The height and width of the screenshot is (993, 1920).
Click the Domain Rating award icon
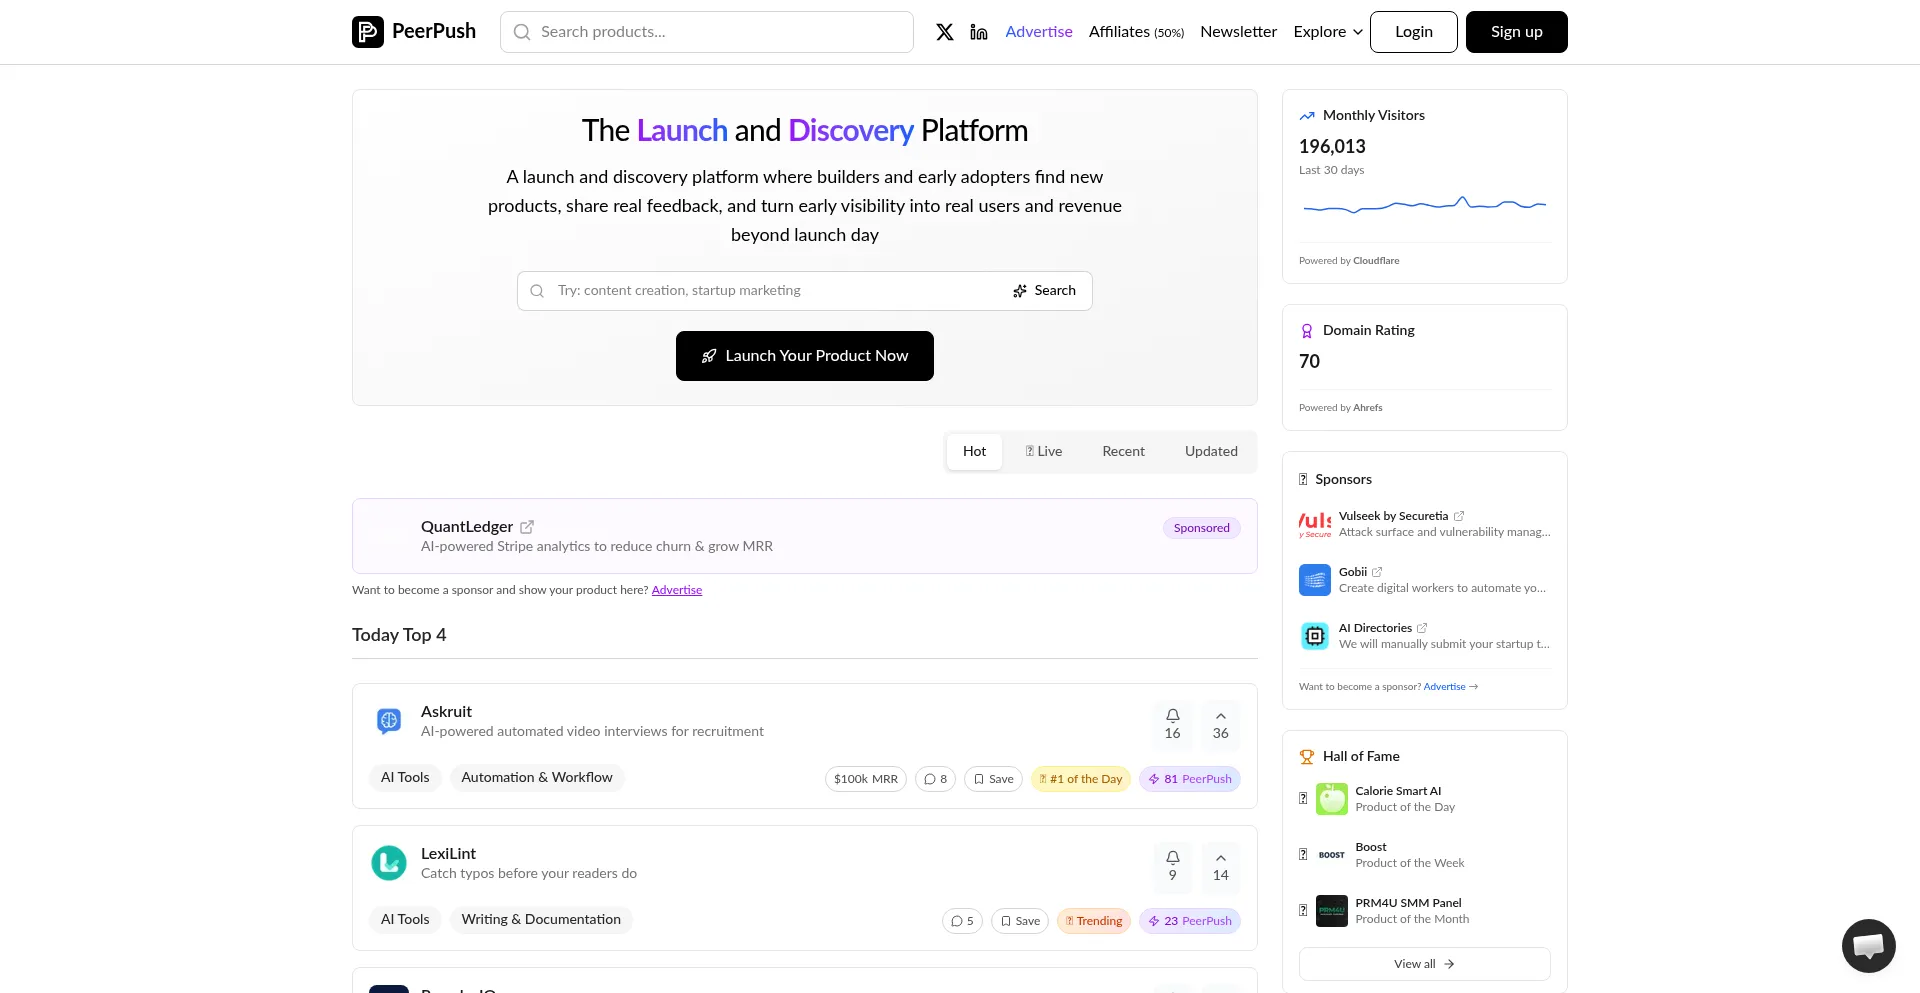(x=1306, y=331)
